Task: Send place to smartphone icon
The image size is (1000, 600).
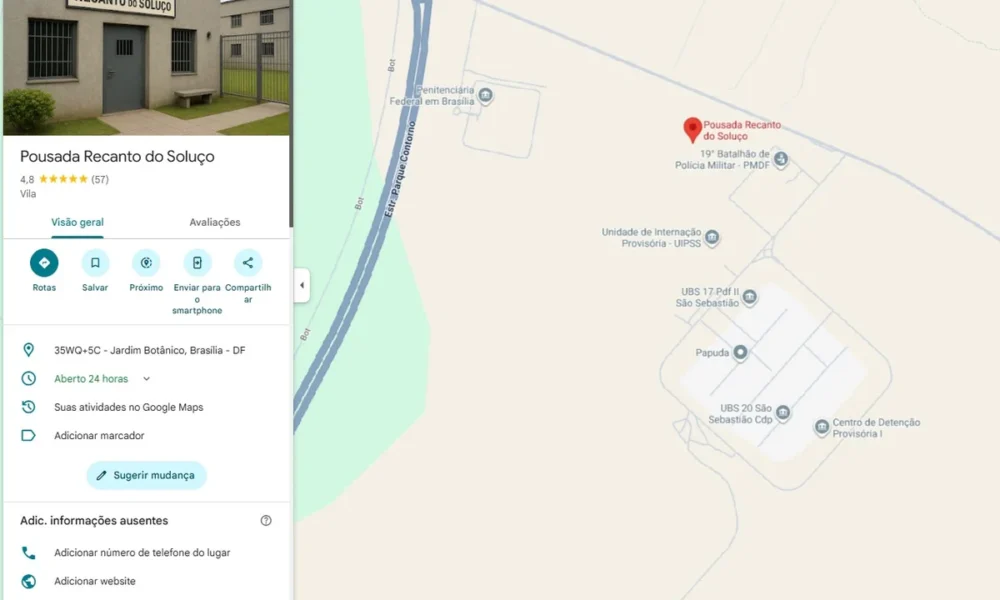Action: coord(197,263)
